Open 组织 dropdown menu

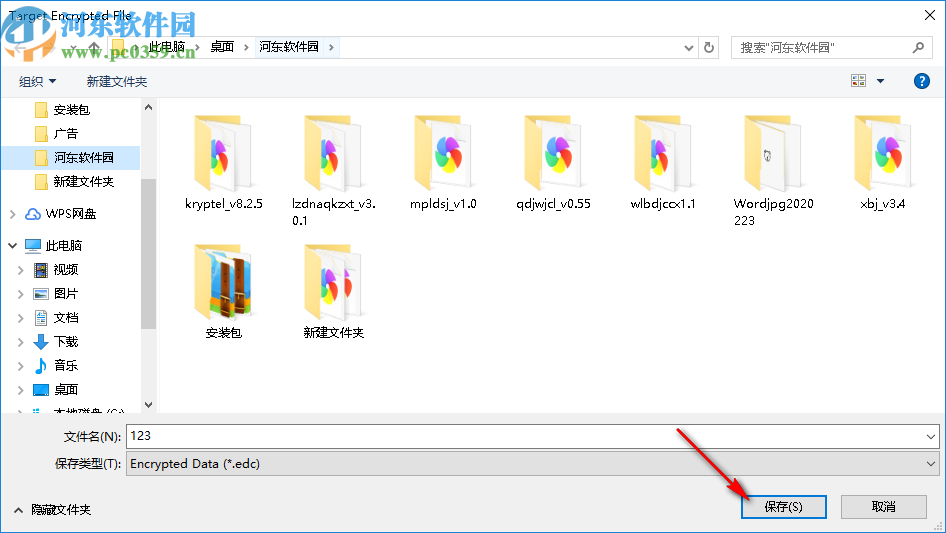coord(37,81)
